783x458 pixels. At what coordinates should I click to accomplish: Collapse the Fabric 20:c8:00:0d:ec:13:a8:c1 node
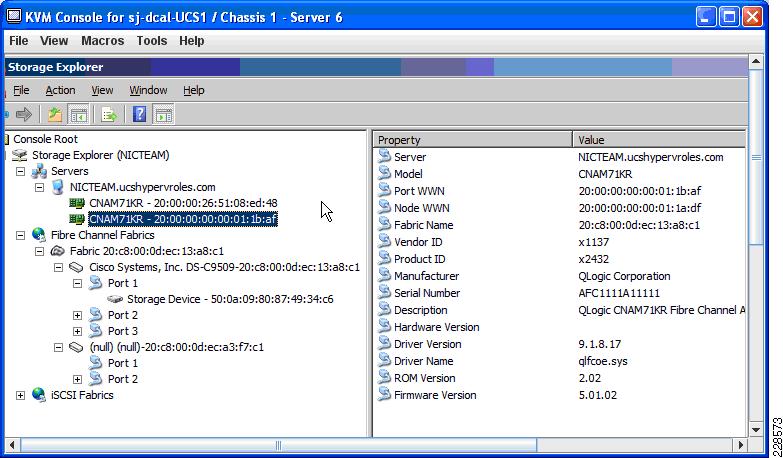click(x=39, y=251)
